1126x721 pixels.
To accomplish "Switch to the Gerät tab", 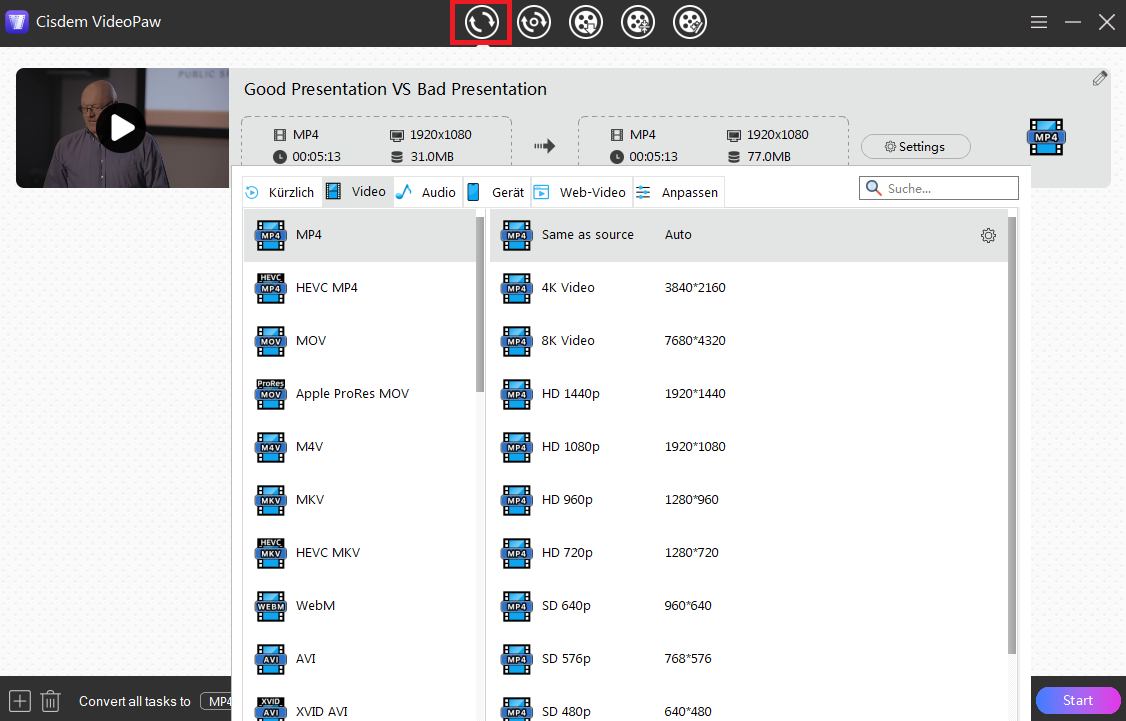I will [x=497, y=191].
